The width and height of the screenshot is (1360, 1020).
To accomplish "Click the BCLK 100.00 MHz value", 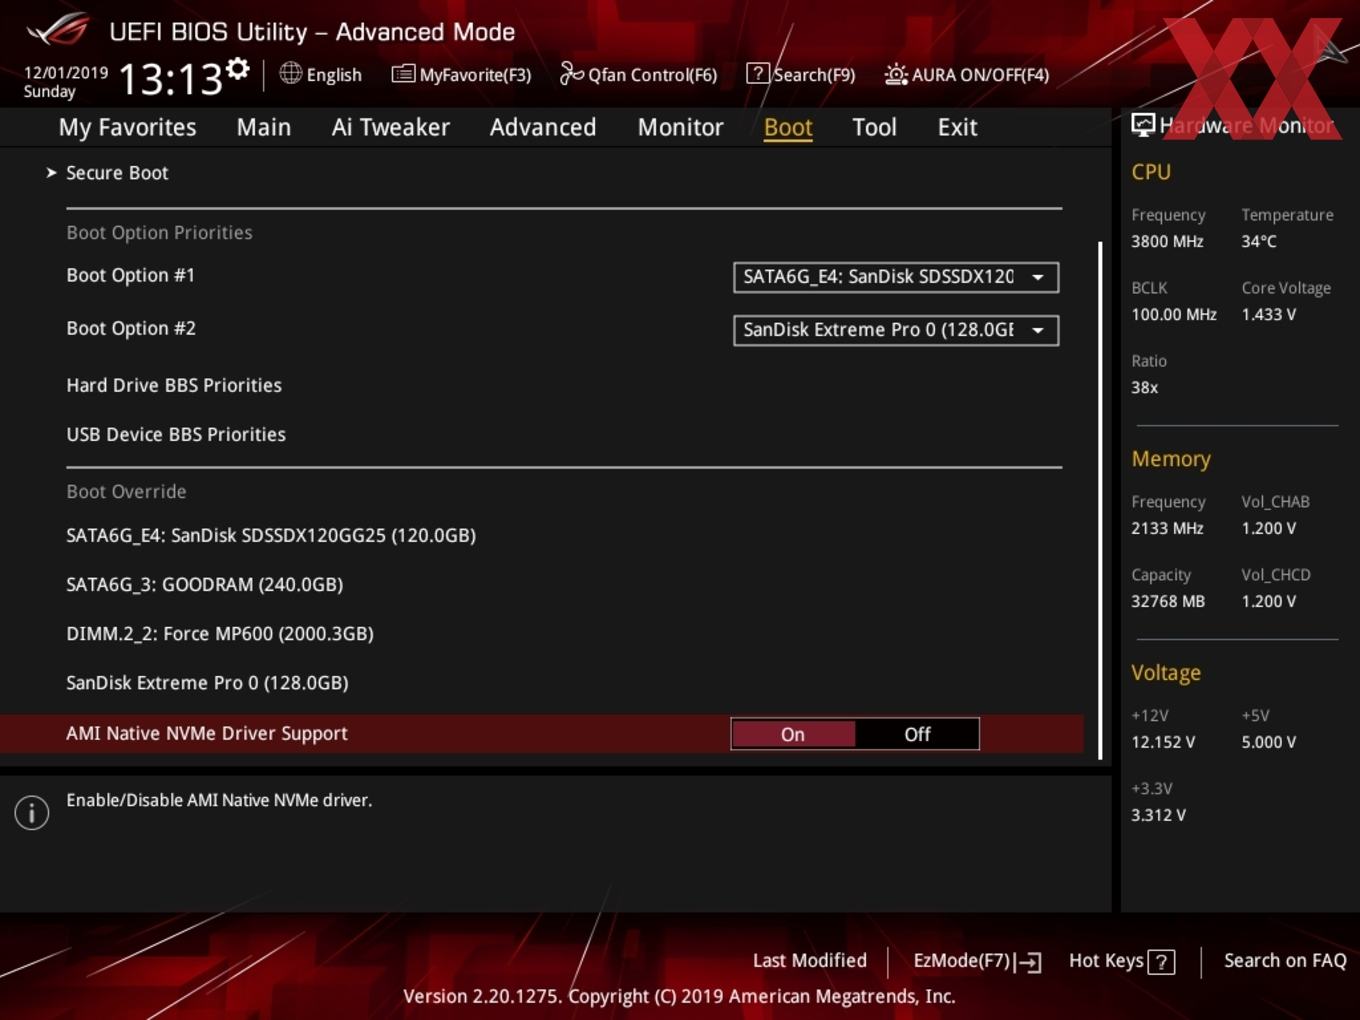I will pyautogui.click(x=1174, y=314).
